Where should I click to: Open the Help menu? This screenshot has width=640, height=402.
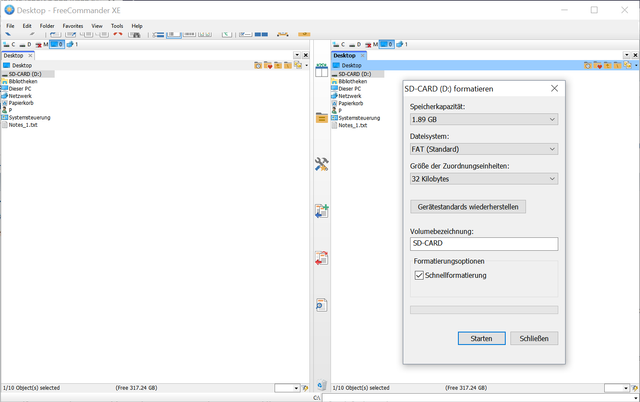point(137,26)
